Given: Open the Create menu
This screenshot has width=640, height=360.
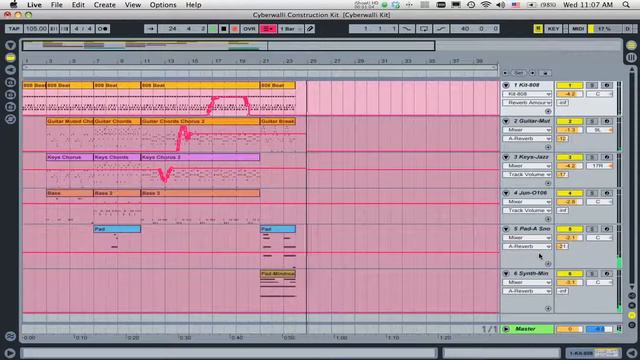Looking at the screenshot, I should (104, 5).
